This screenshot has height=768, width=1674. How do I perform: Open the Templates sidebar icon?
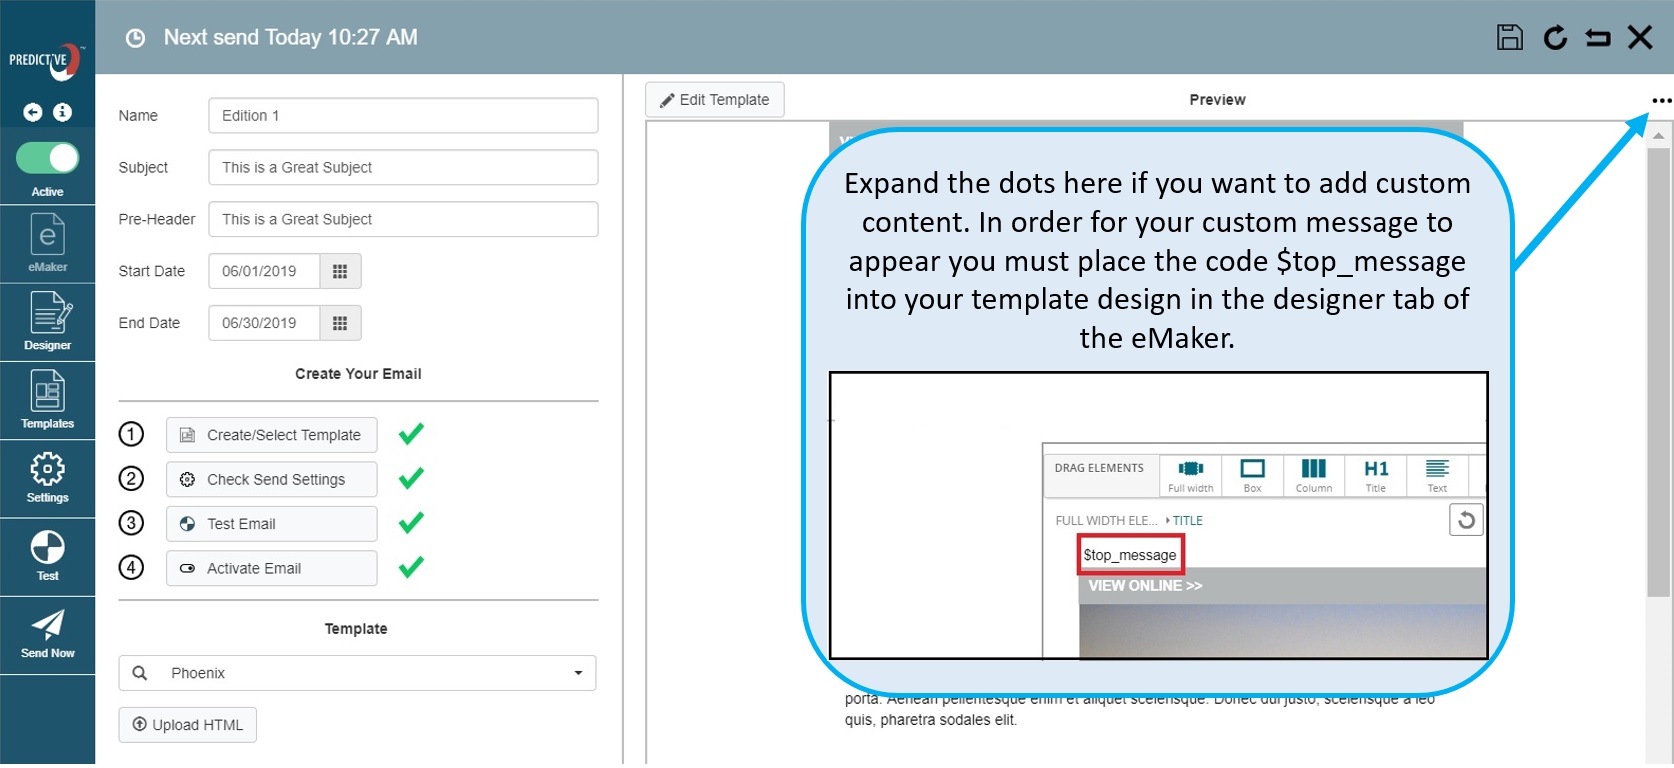(48, 400)
